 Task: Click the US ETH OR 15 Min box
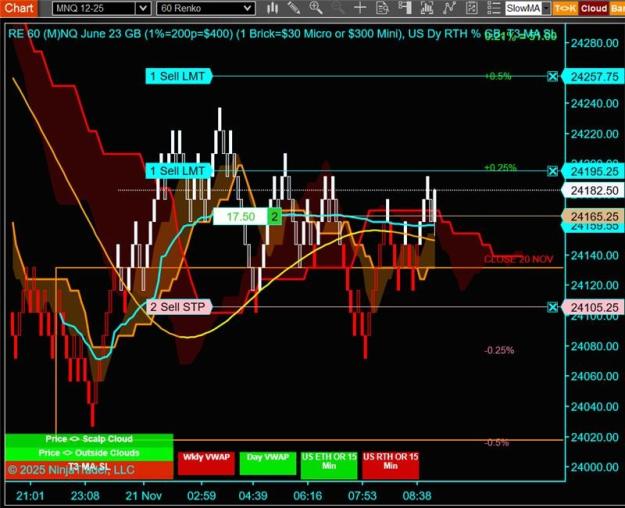[x=329, y=465]
